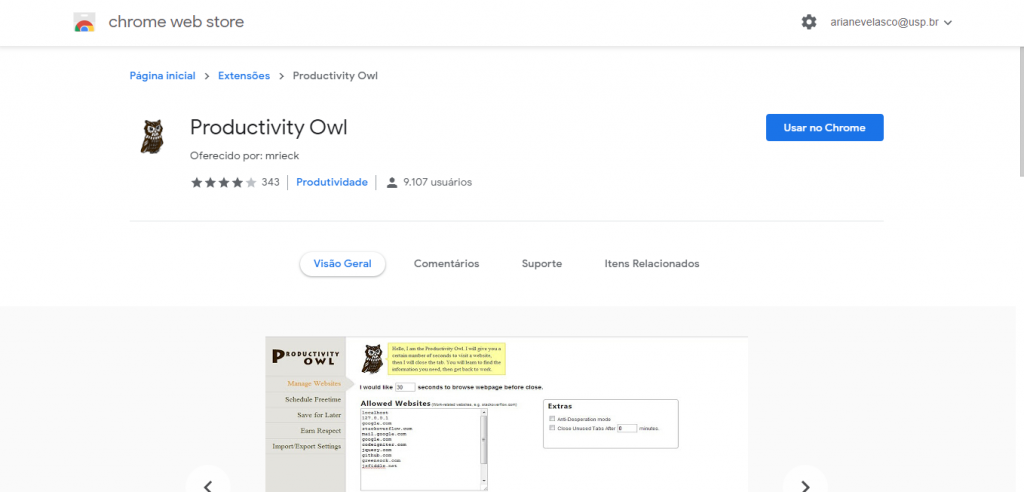Click the Productivity Owl extension icon
The width and height of the screenshot is (1024, 492).
pos(152,137)
